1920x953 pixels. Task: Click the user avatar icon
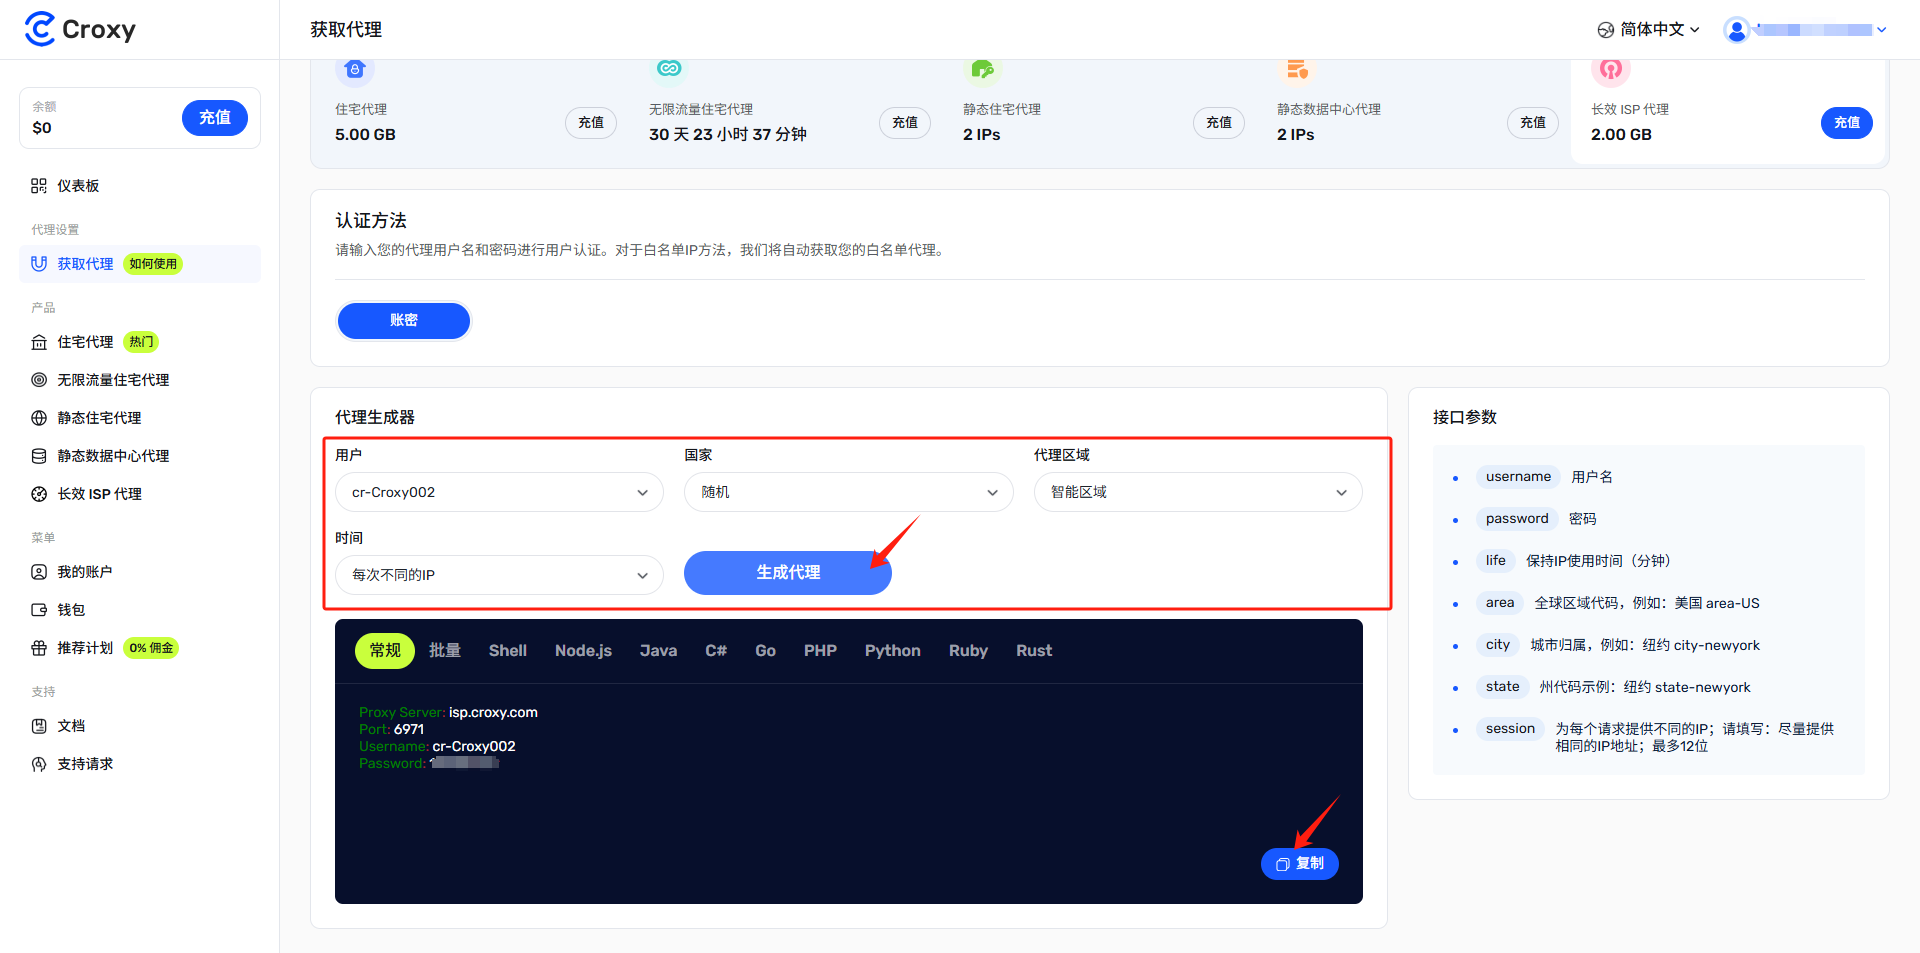[1737, 30]
